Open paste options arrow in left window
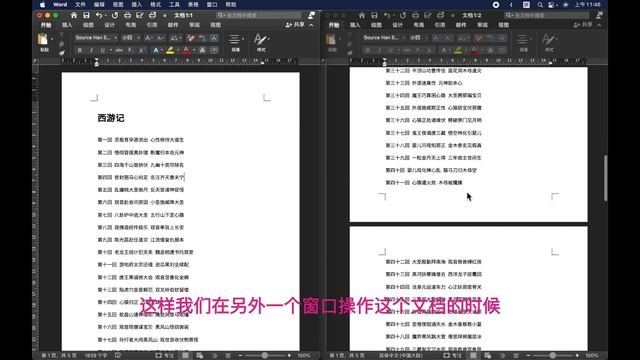The width and height of the screenshot is (640, 360). (x=52, y=39)
